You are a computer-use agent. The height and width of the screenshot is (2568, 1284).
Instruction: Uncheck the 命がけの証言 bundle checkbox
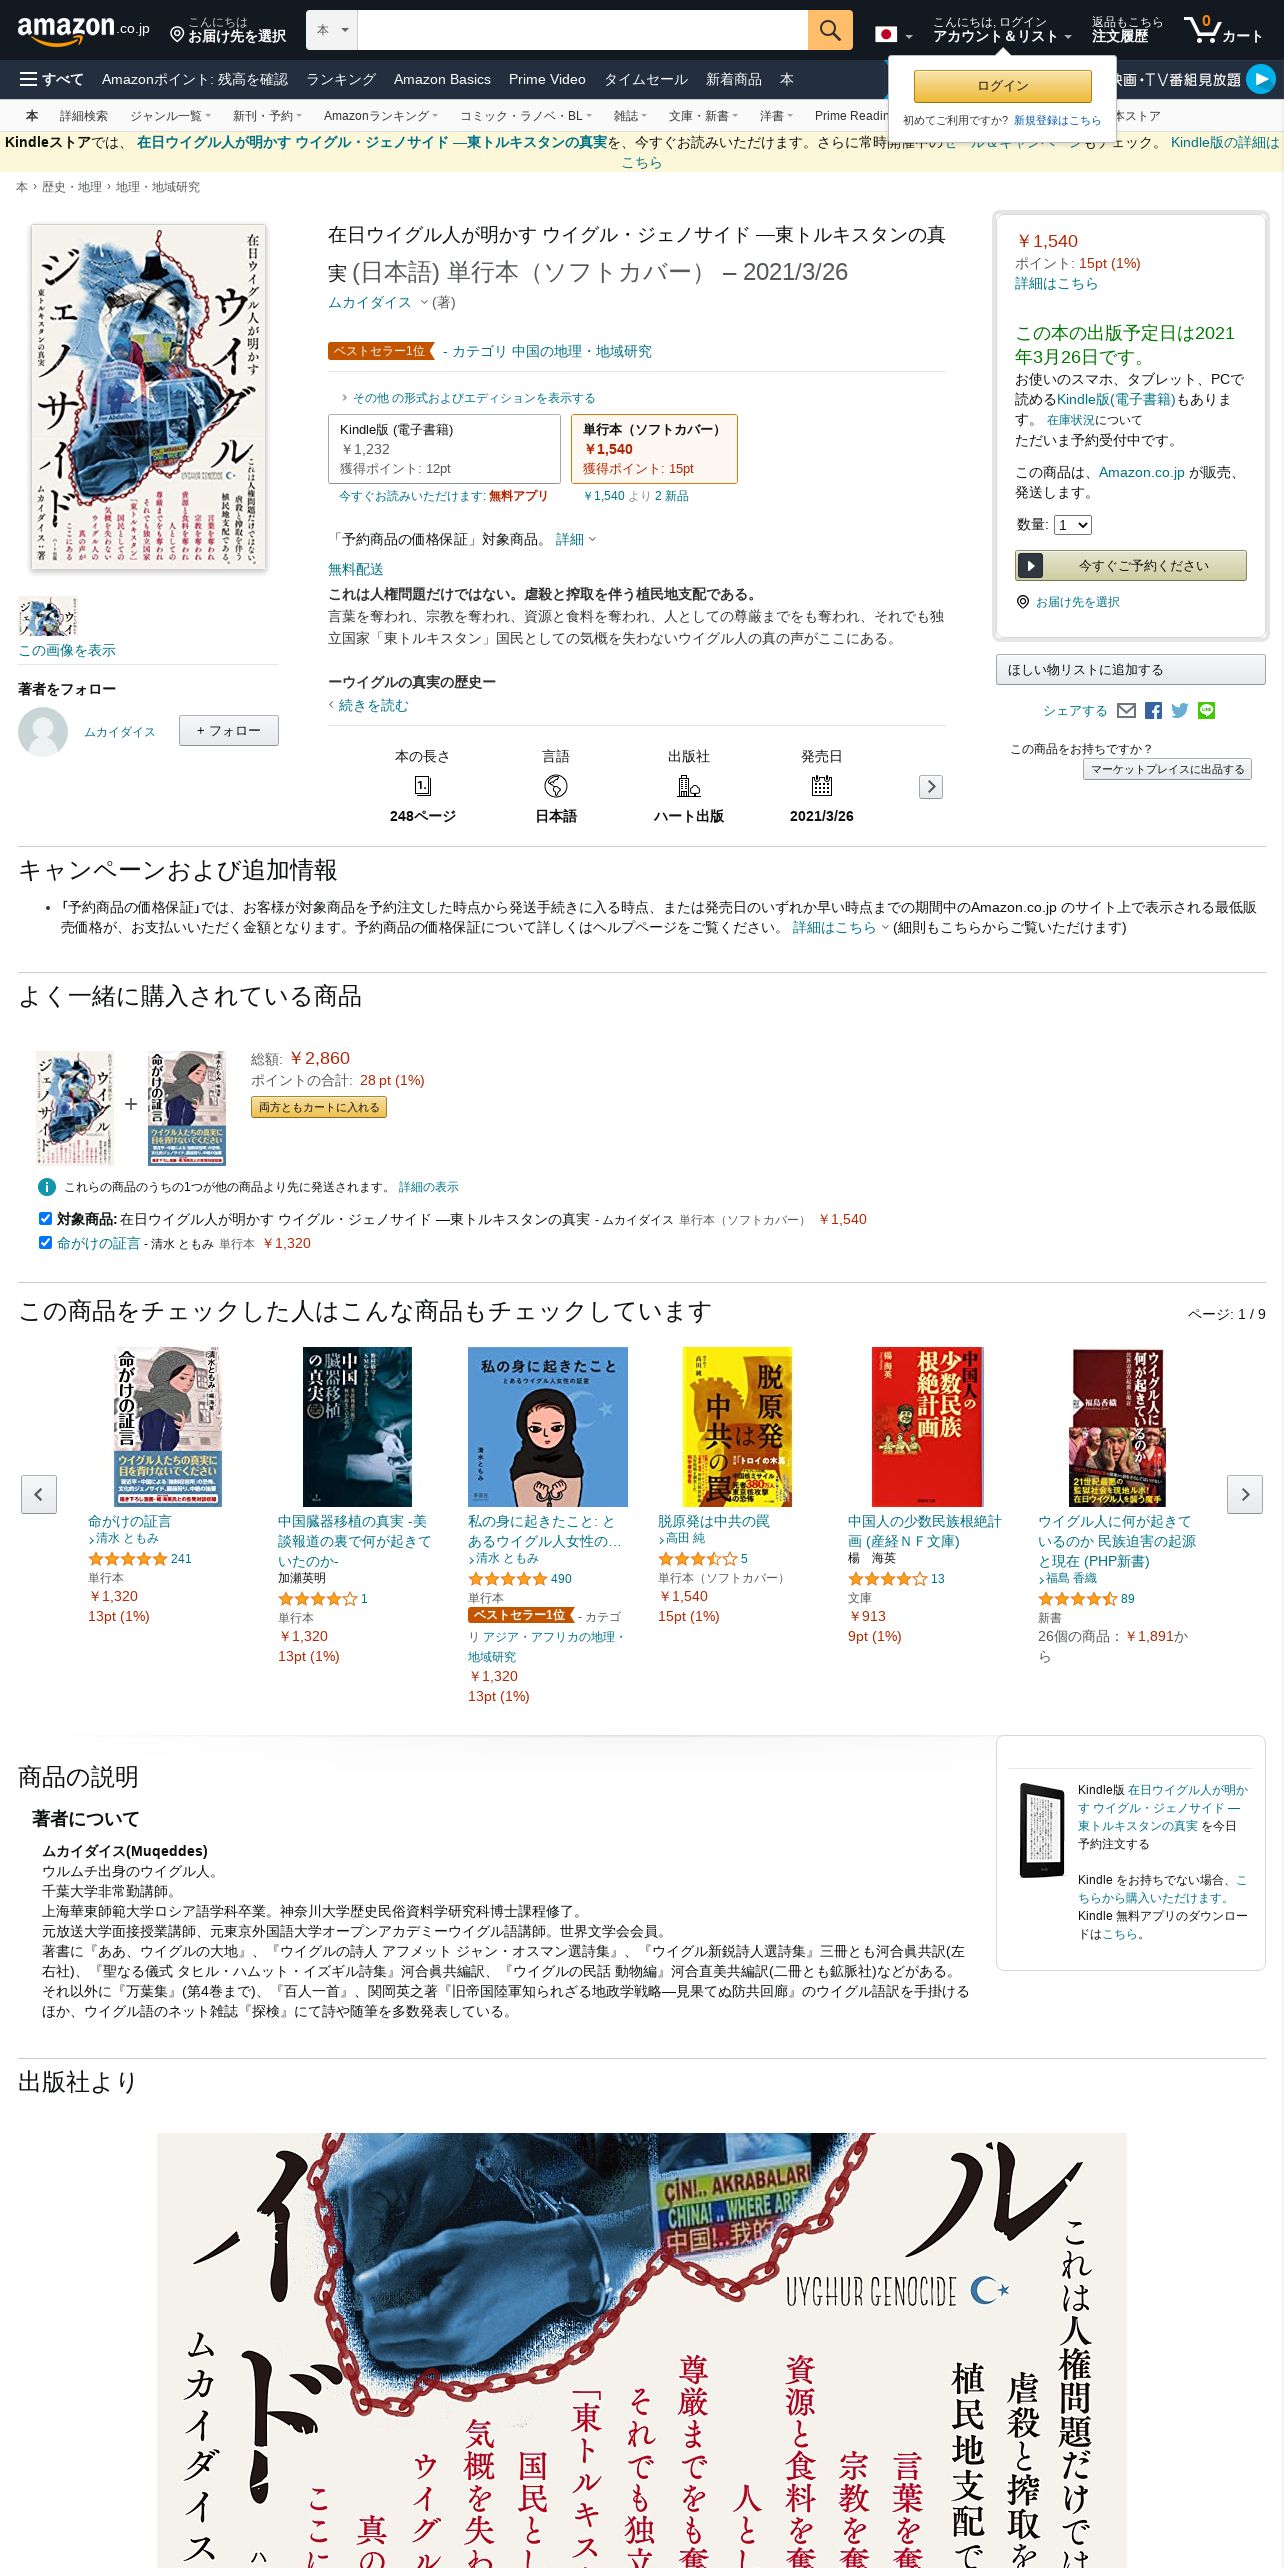(x=45, y=1243)
